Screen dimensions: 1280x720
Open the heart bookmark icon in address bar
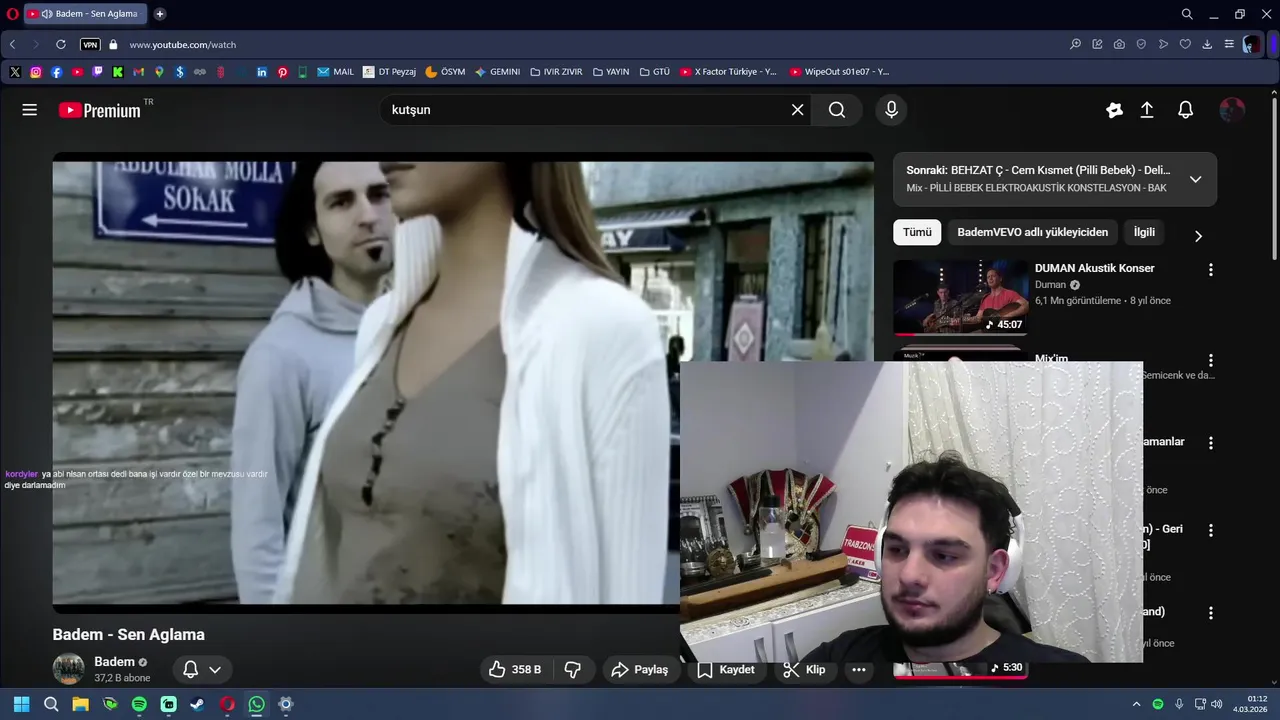coord(1185,45)
